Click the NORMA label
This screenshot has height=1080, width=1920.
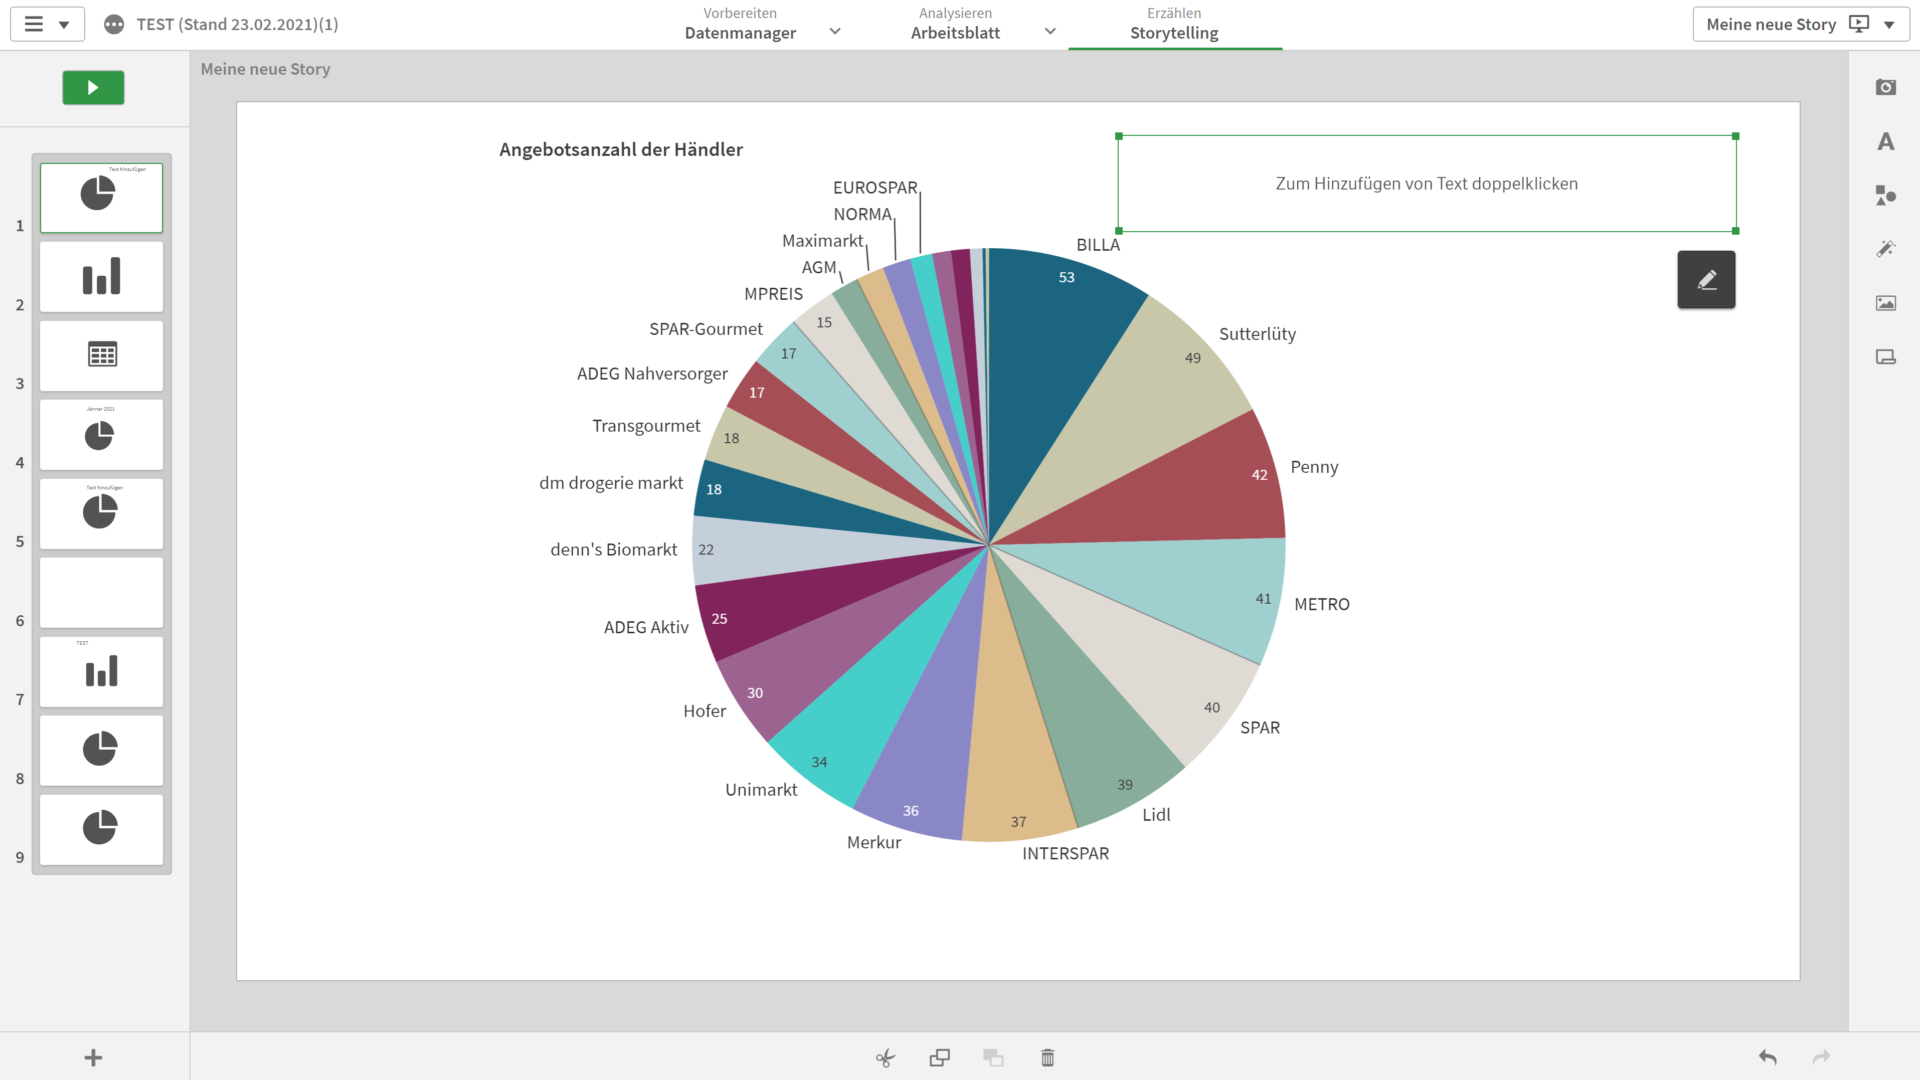click(862, 214)
